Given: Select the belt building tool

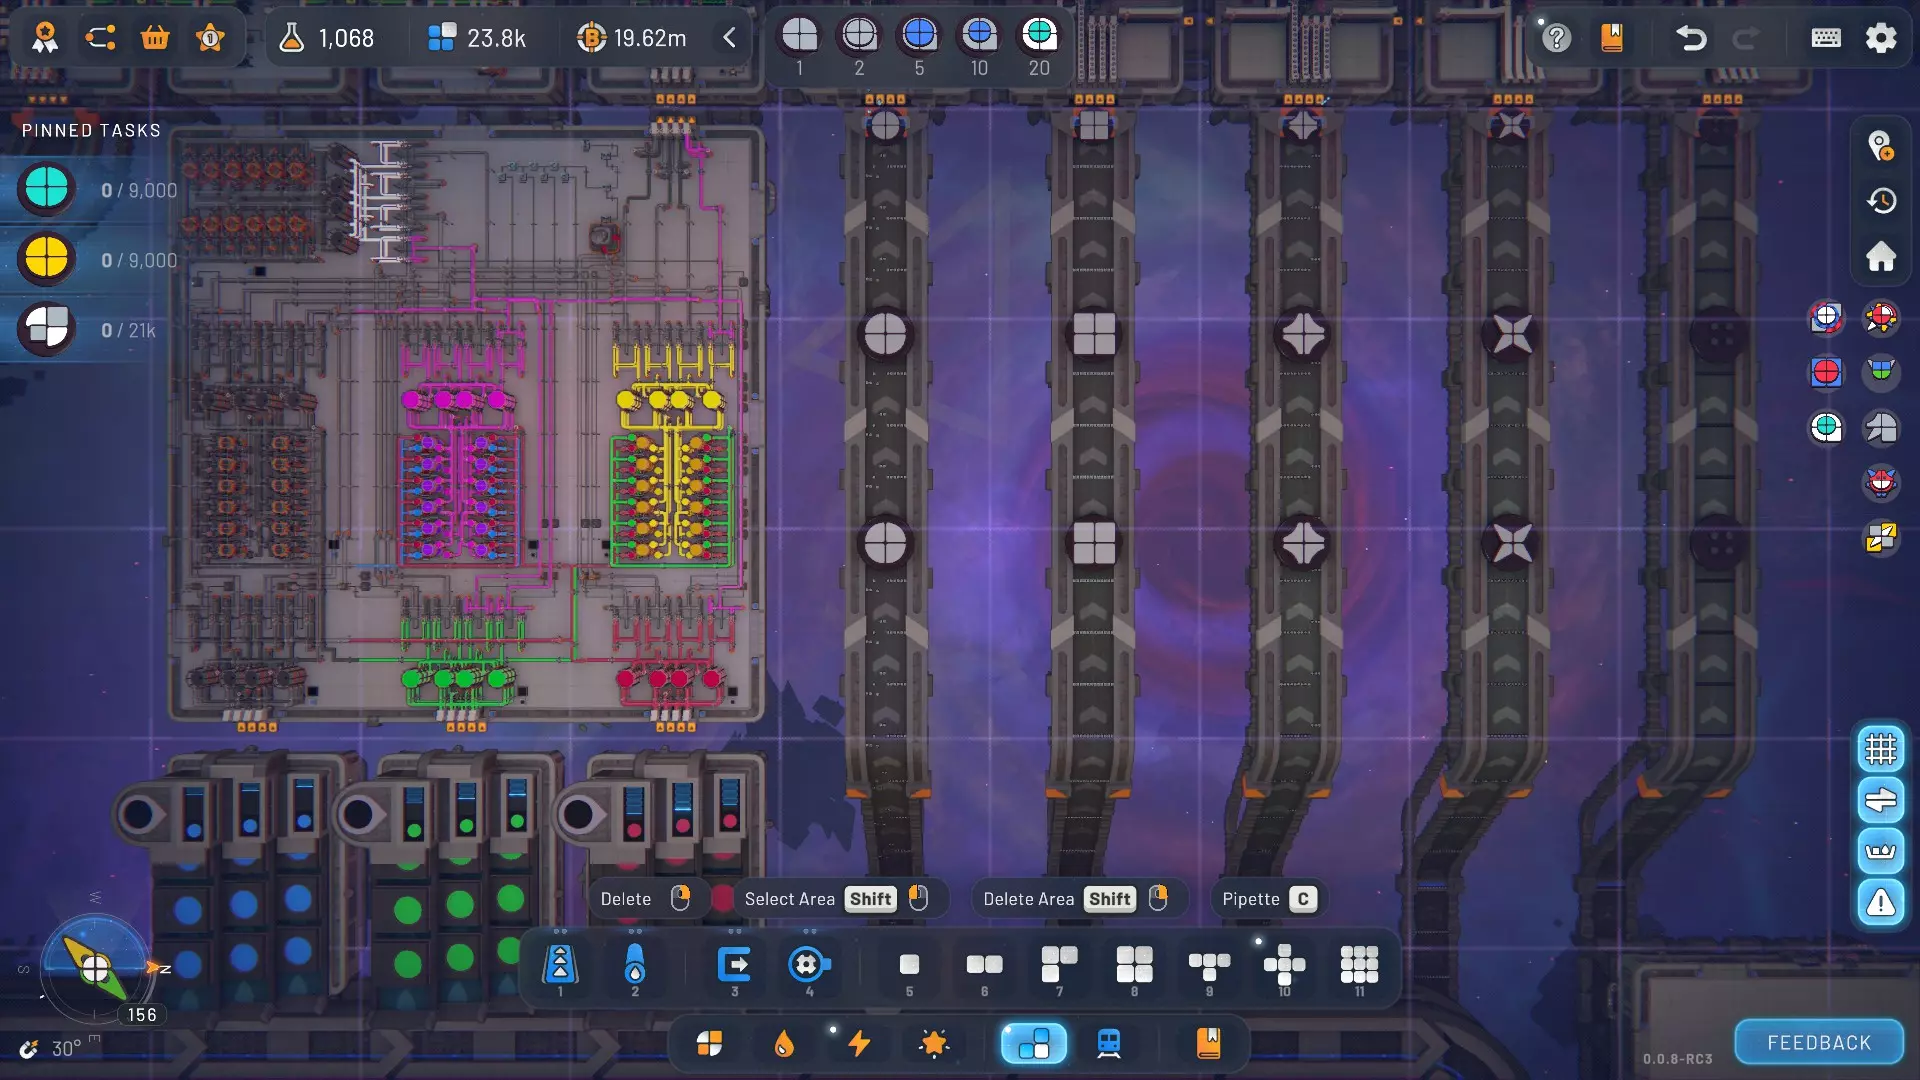Looking at the screenshot, I should (559, 964).
